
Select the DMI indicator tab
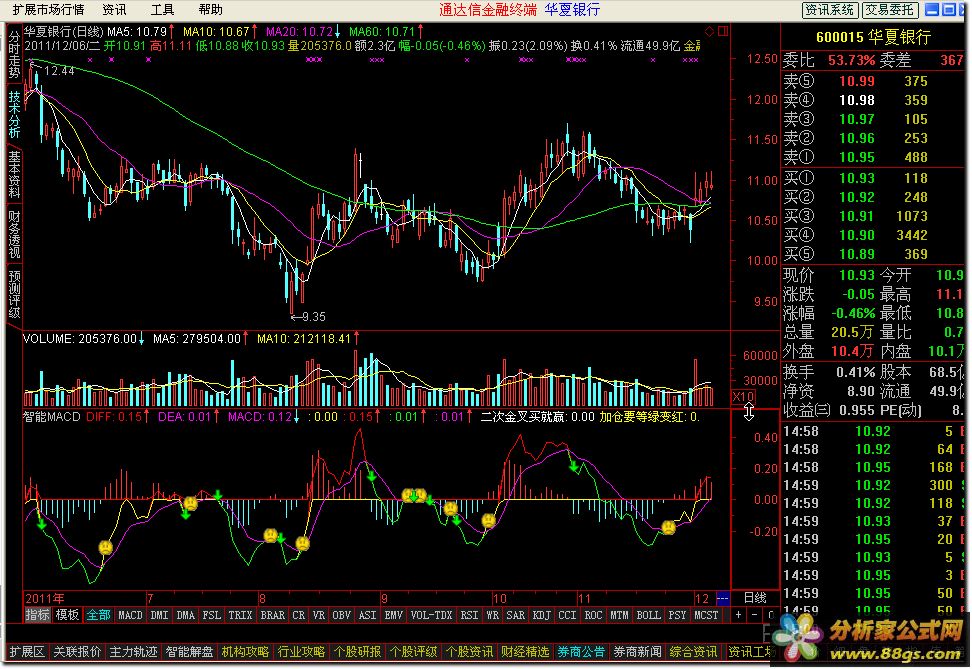[159, 615]
